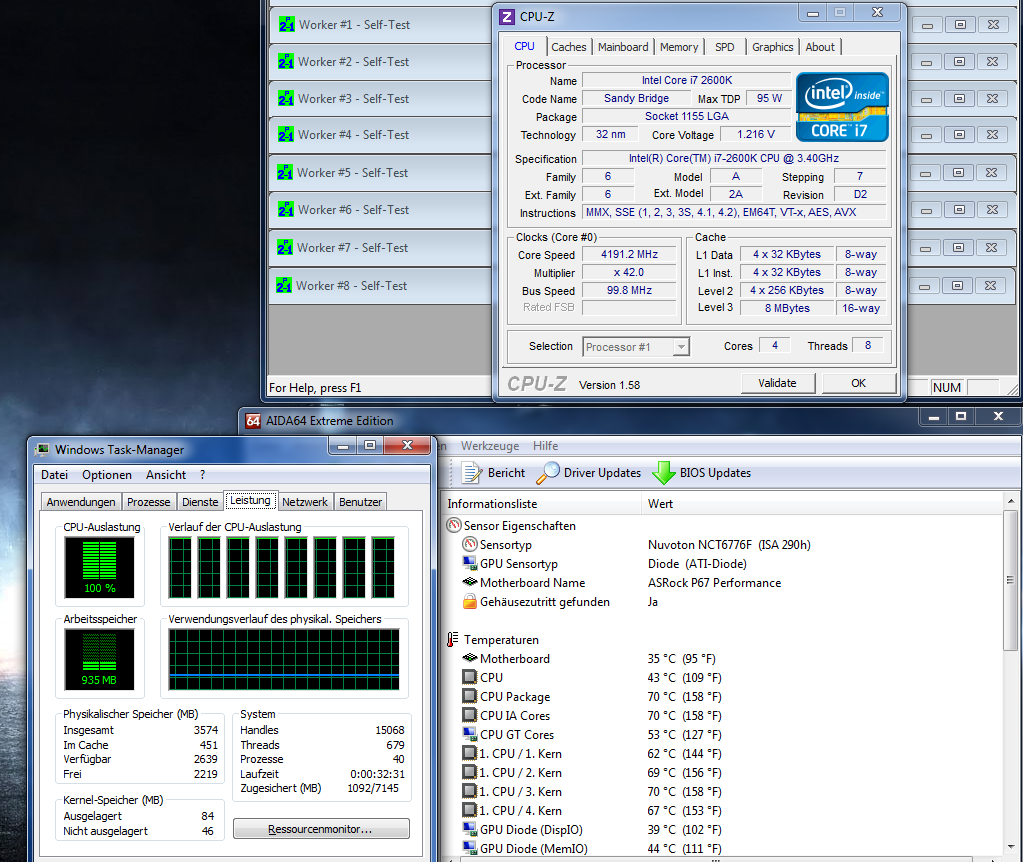Click the GPU Diode (DispIO) icon

[x=470, y=829]
